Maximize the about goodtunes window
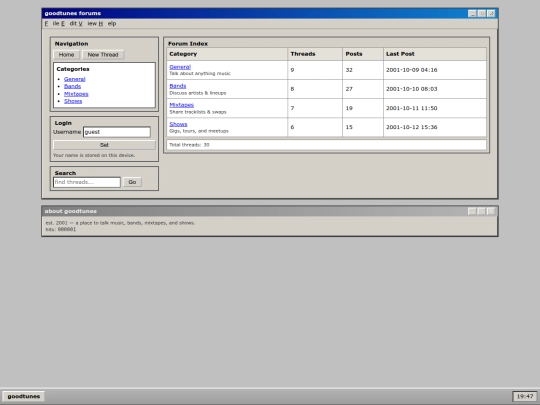The image size is (540, 405). (482, 211)
